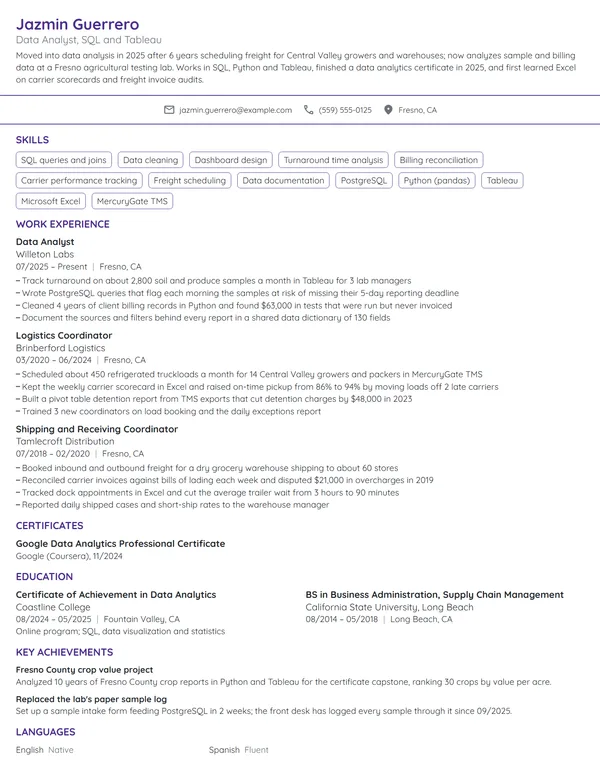Click bullet about data dictionary of 130 fields
600x776 pixels.
[x=203, y=318]
